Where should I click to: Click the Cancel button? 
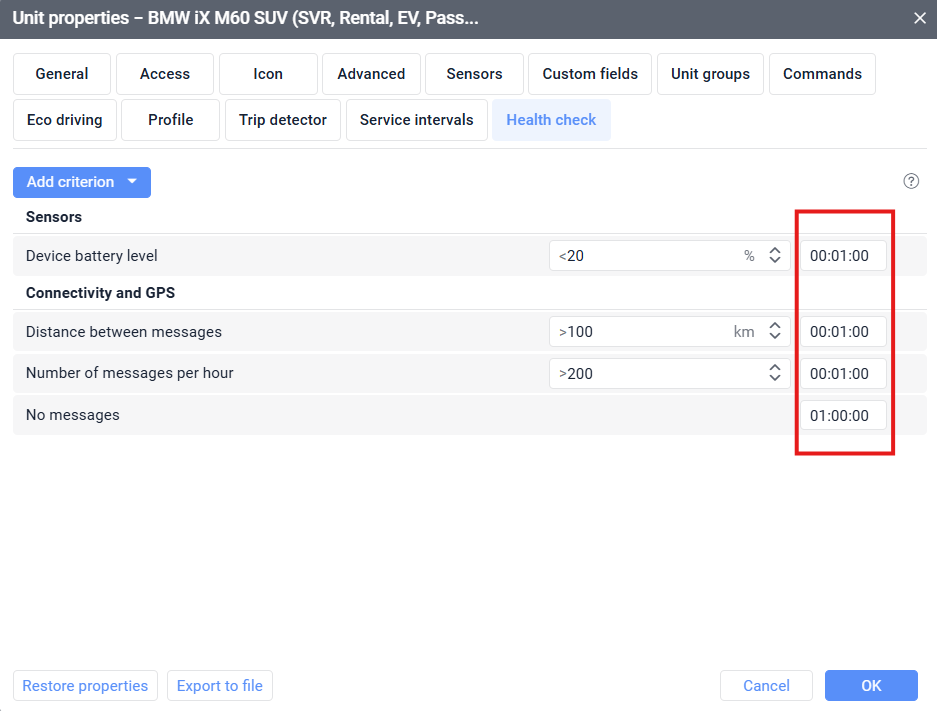tap(766, 686)
